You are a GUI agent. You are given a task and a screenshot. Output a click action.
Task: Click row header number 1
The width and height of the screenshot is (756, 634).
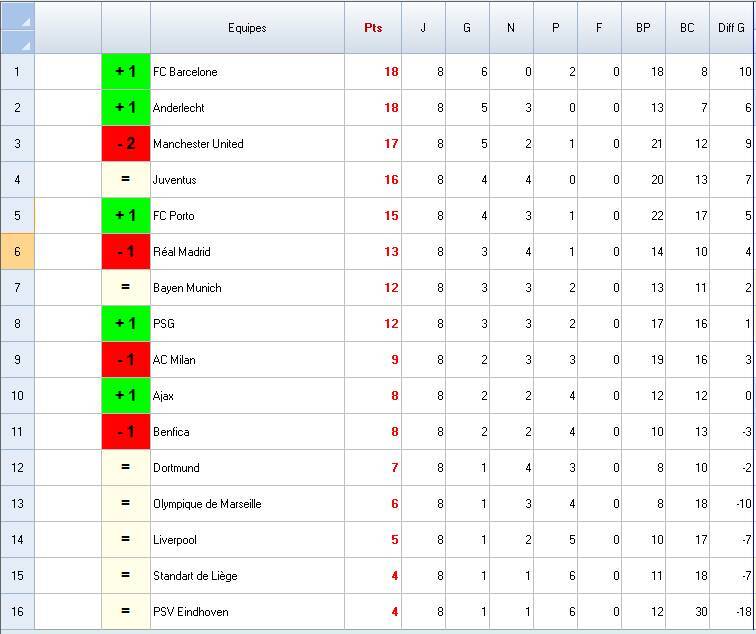click(17, 72)
